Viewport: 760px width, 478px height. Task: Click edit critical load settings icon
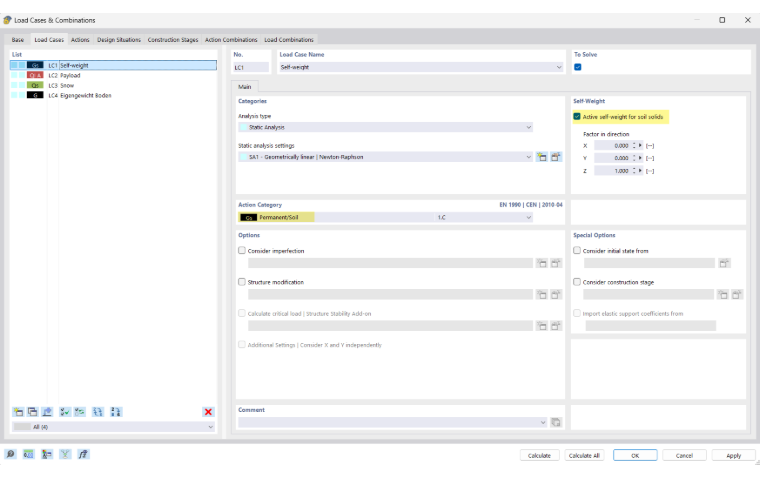click(x=556, y=326)
